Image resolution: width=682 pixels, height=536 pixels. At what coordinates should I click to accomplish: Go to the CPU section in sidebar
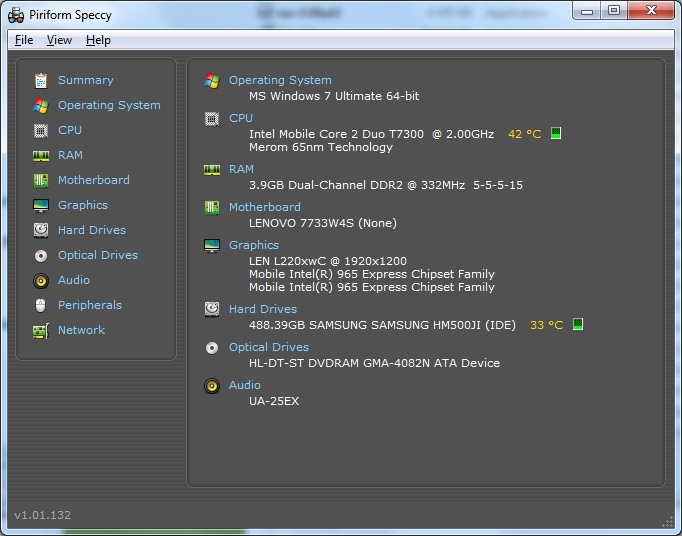(x=70, y=130)
